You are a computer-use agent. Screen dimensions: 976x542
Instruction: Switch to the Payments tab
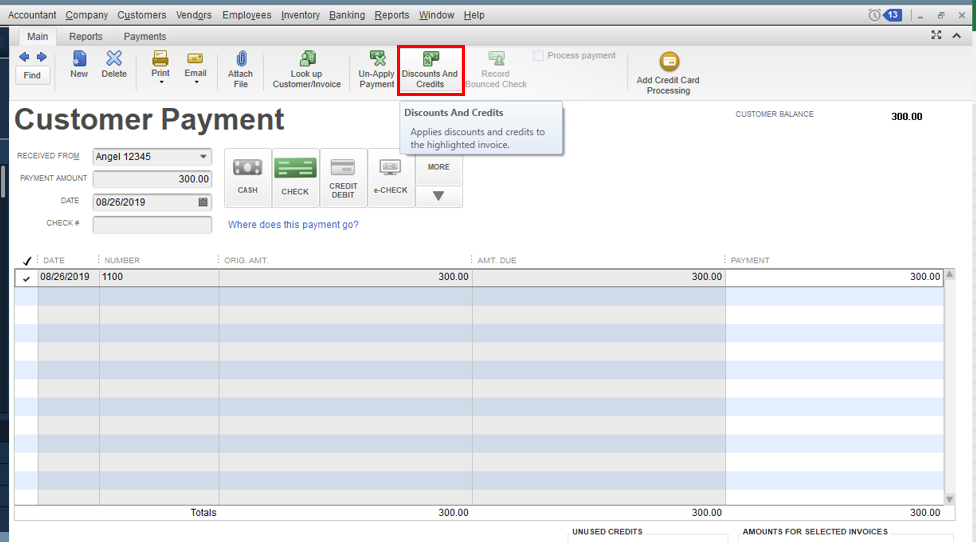click(144, 37)
